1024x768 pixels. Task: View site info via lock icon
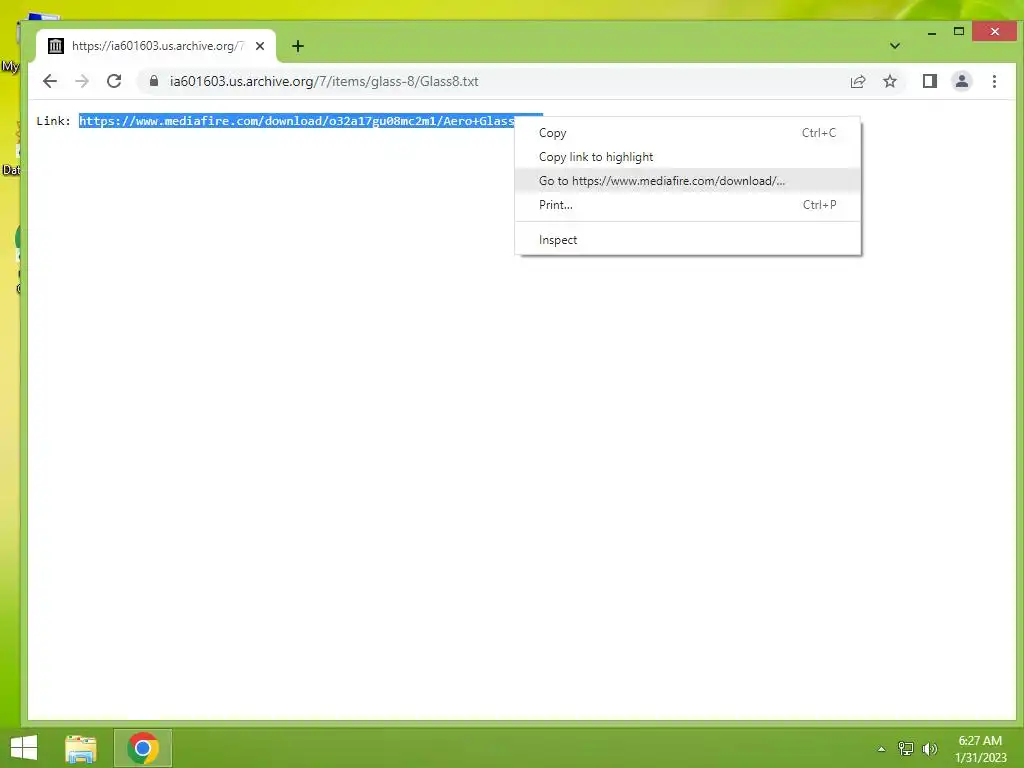pyautogui.click(x=154, y=81)
